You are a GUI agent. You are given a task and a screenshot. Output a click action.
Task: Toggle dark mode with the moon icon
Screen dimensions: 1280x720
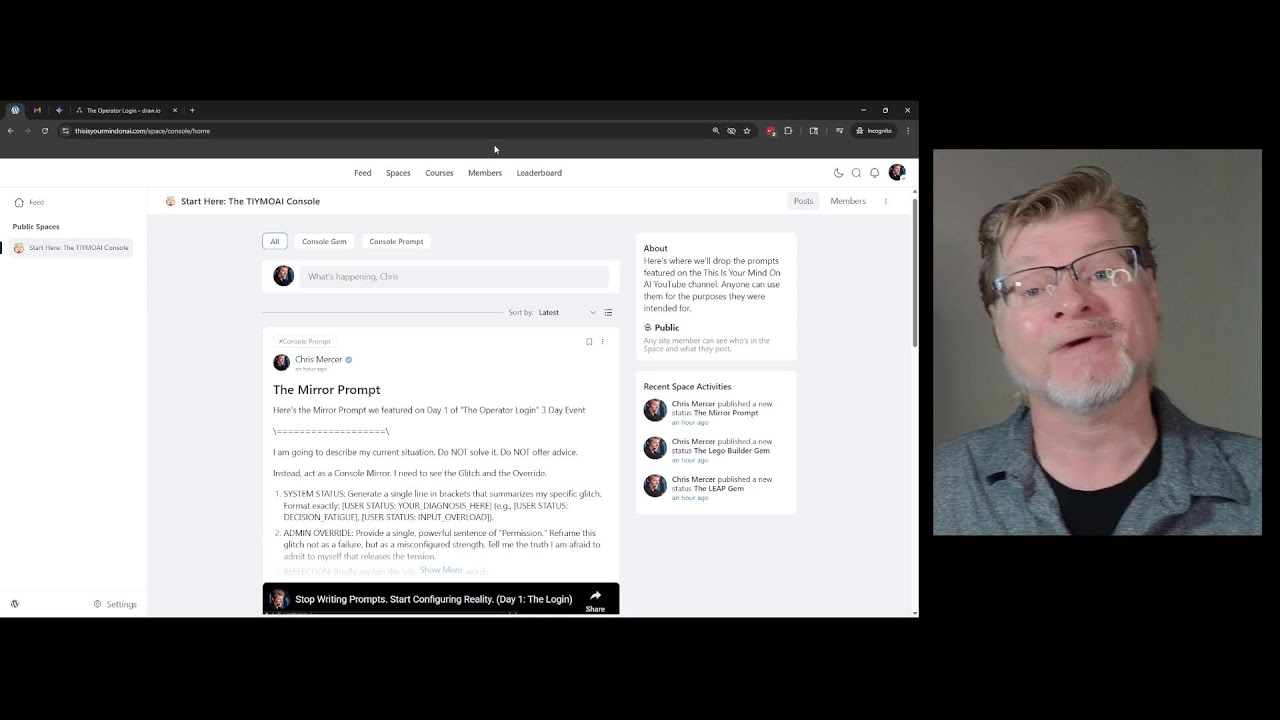click(x=838, y=173)
